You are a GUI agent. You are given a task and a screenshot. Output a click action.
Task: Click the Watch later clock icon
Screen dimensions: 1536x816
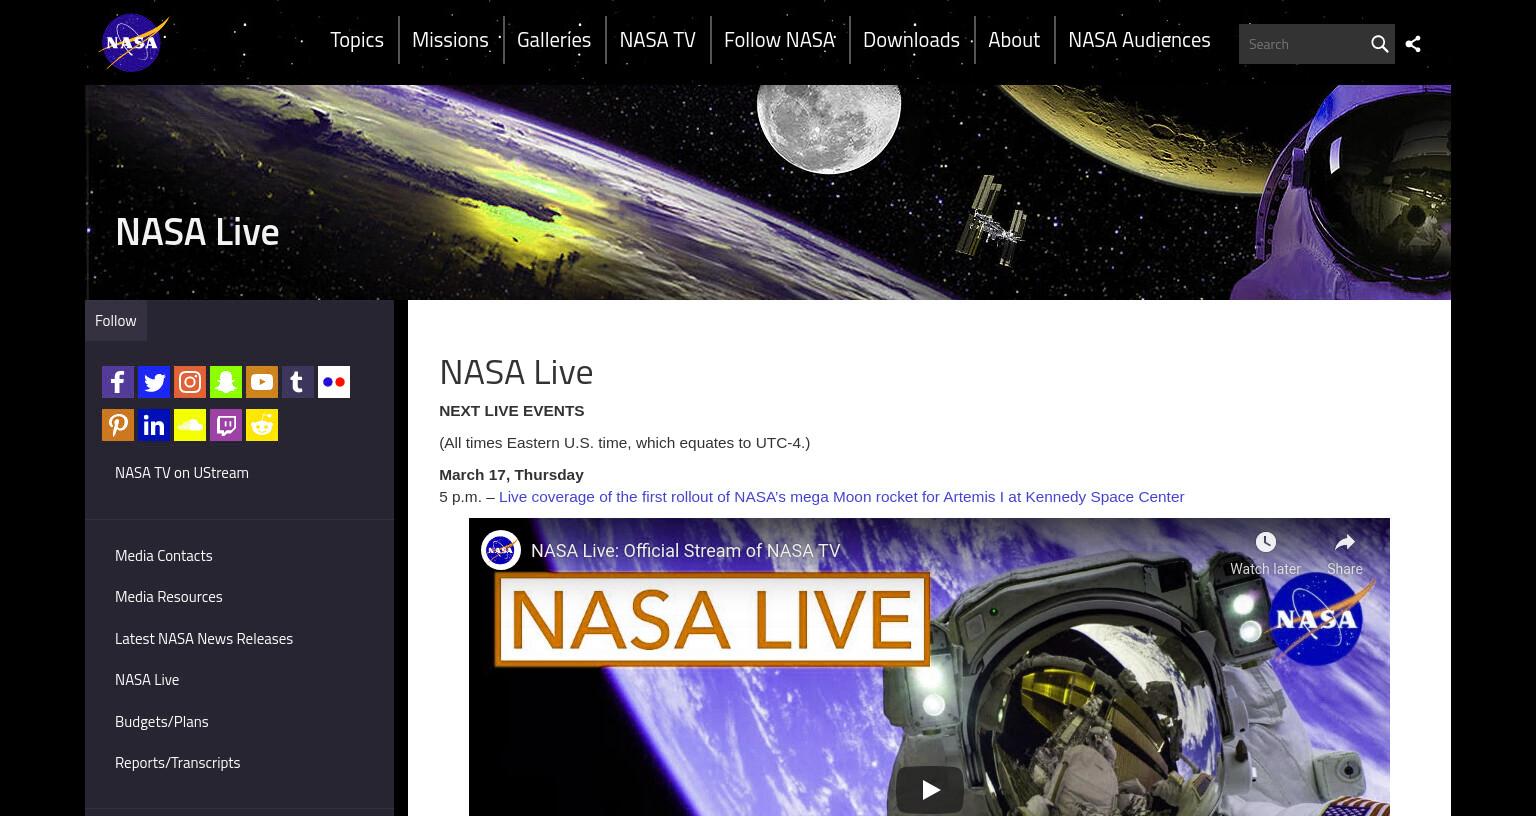tap(1265, 542)
